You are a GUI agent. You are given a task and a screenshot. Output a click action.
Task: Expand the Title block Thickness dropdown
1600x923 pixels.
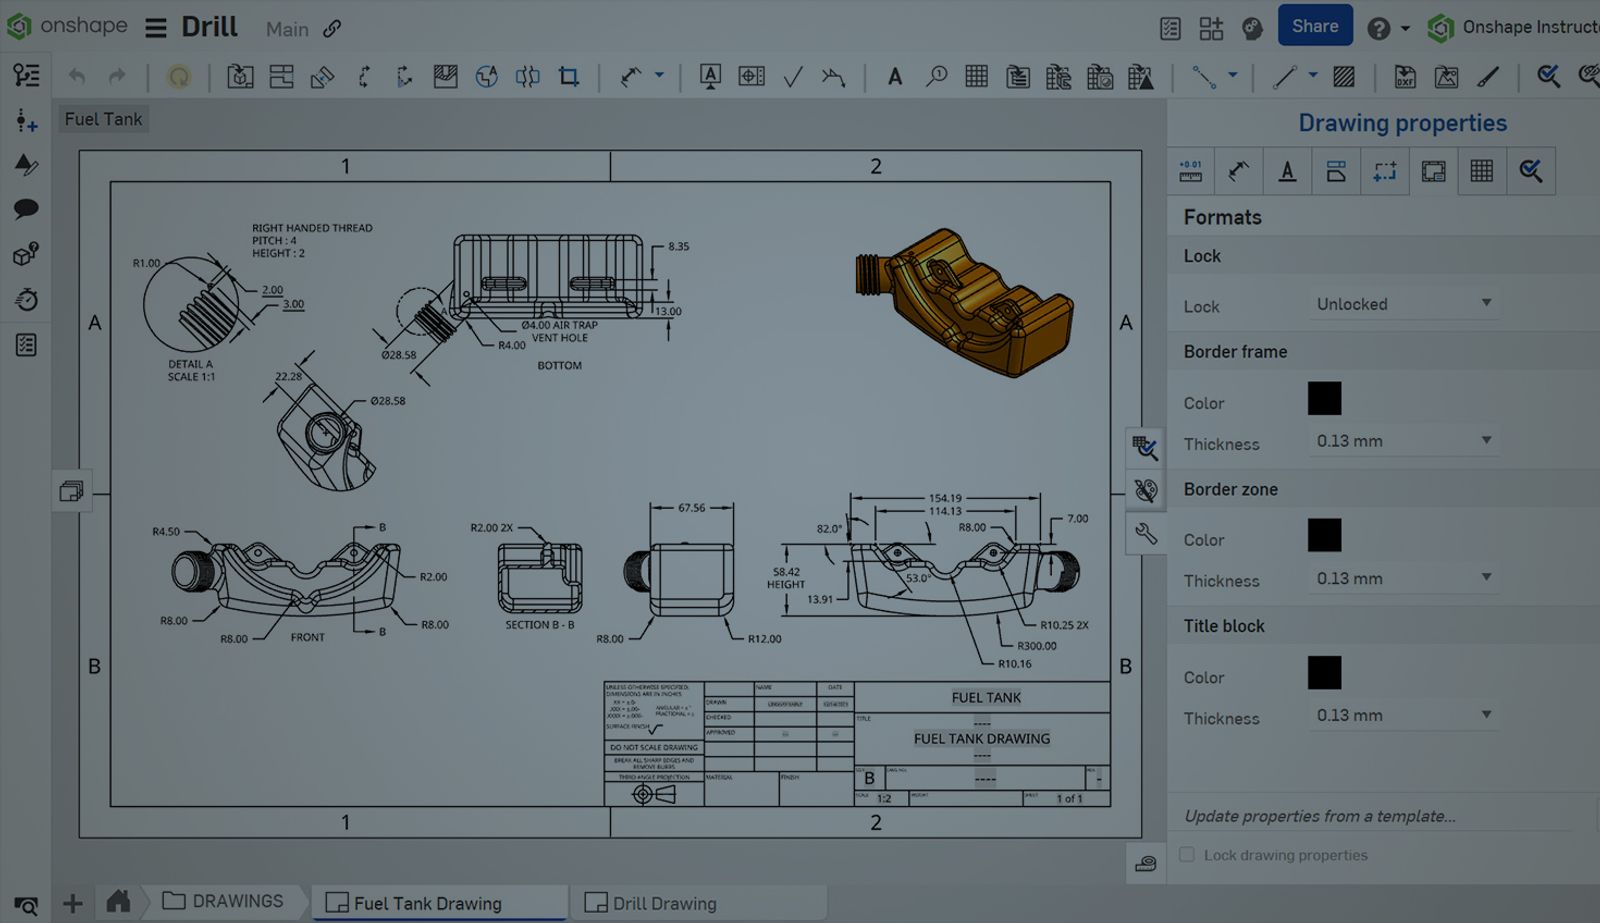tap(1403, 715)
